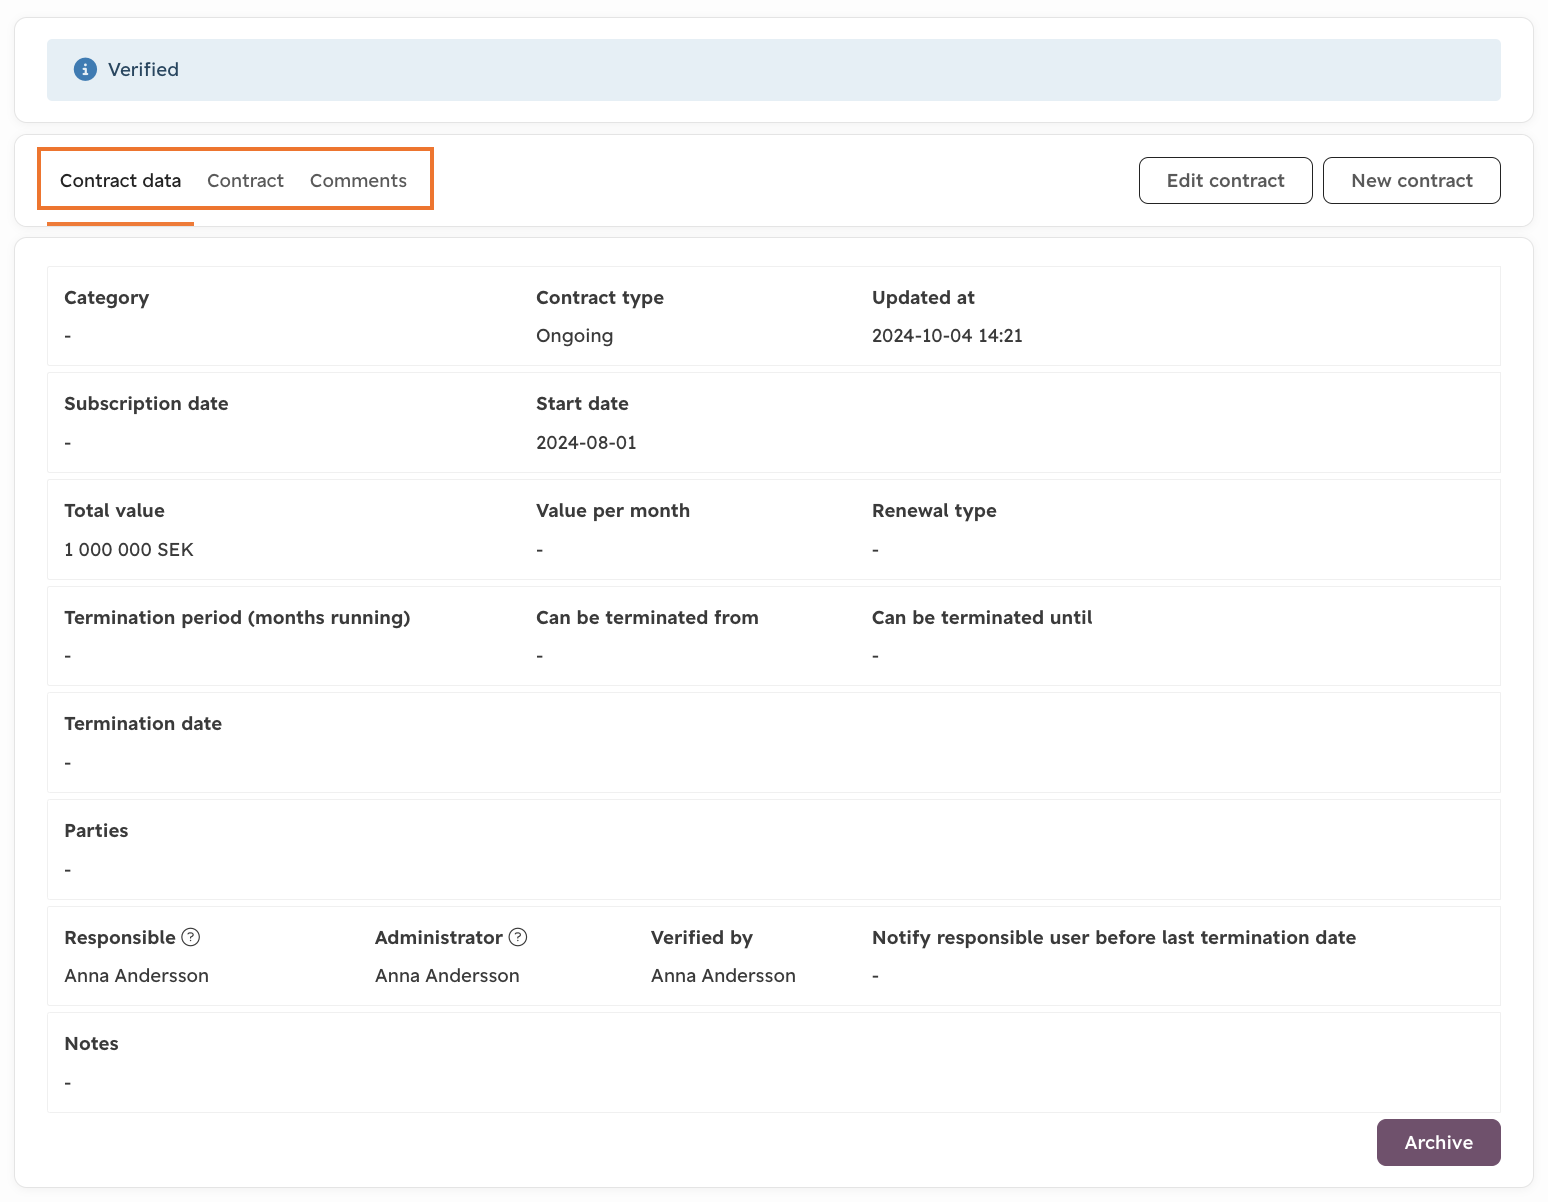Click Anna Andersson under Verified by
Viewport: 1548px width, 1202px height.
[x=723, y=976]
